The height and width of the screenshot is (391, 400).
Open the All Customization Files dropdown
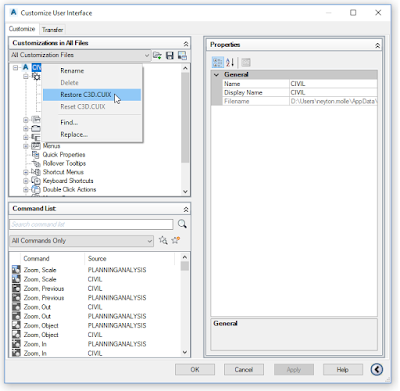coord(80,55)
